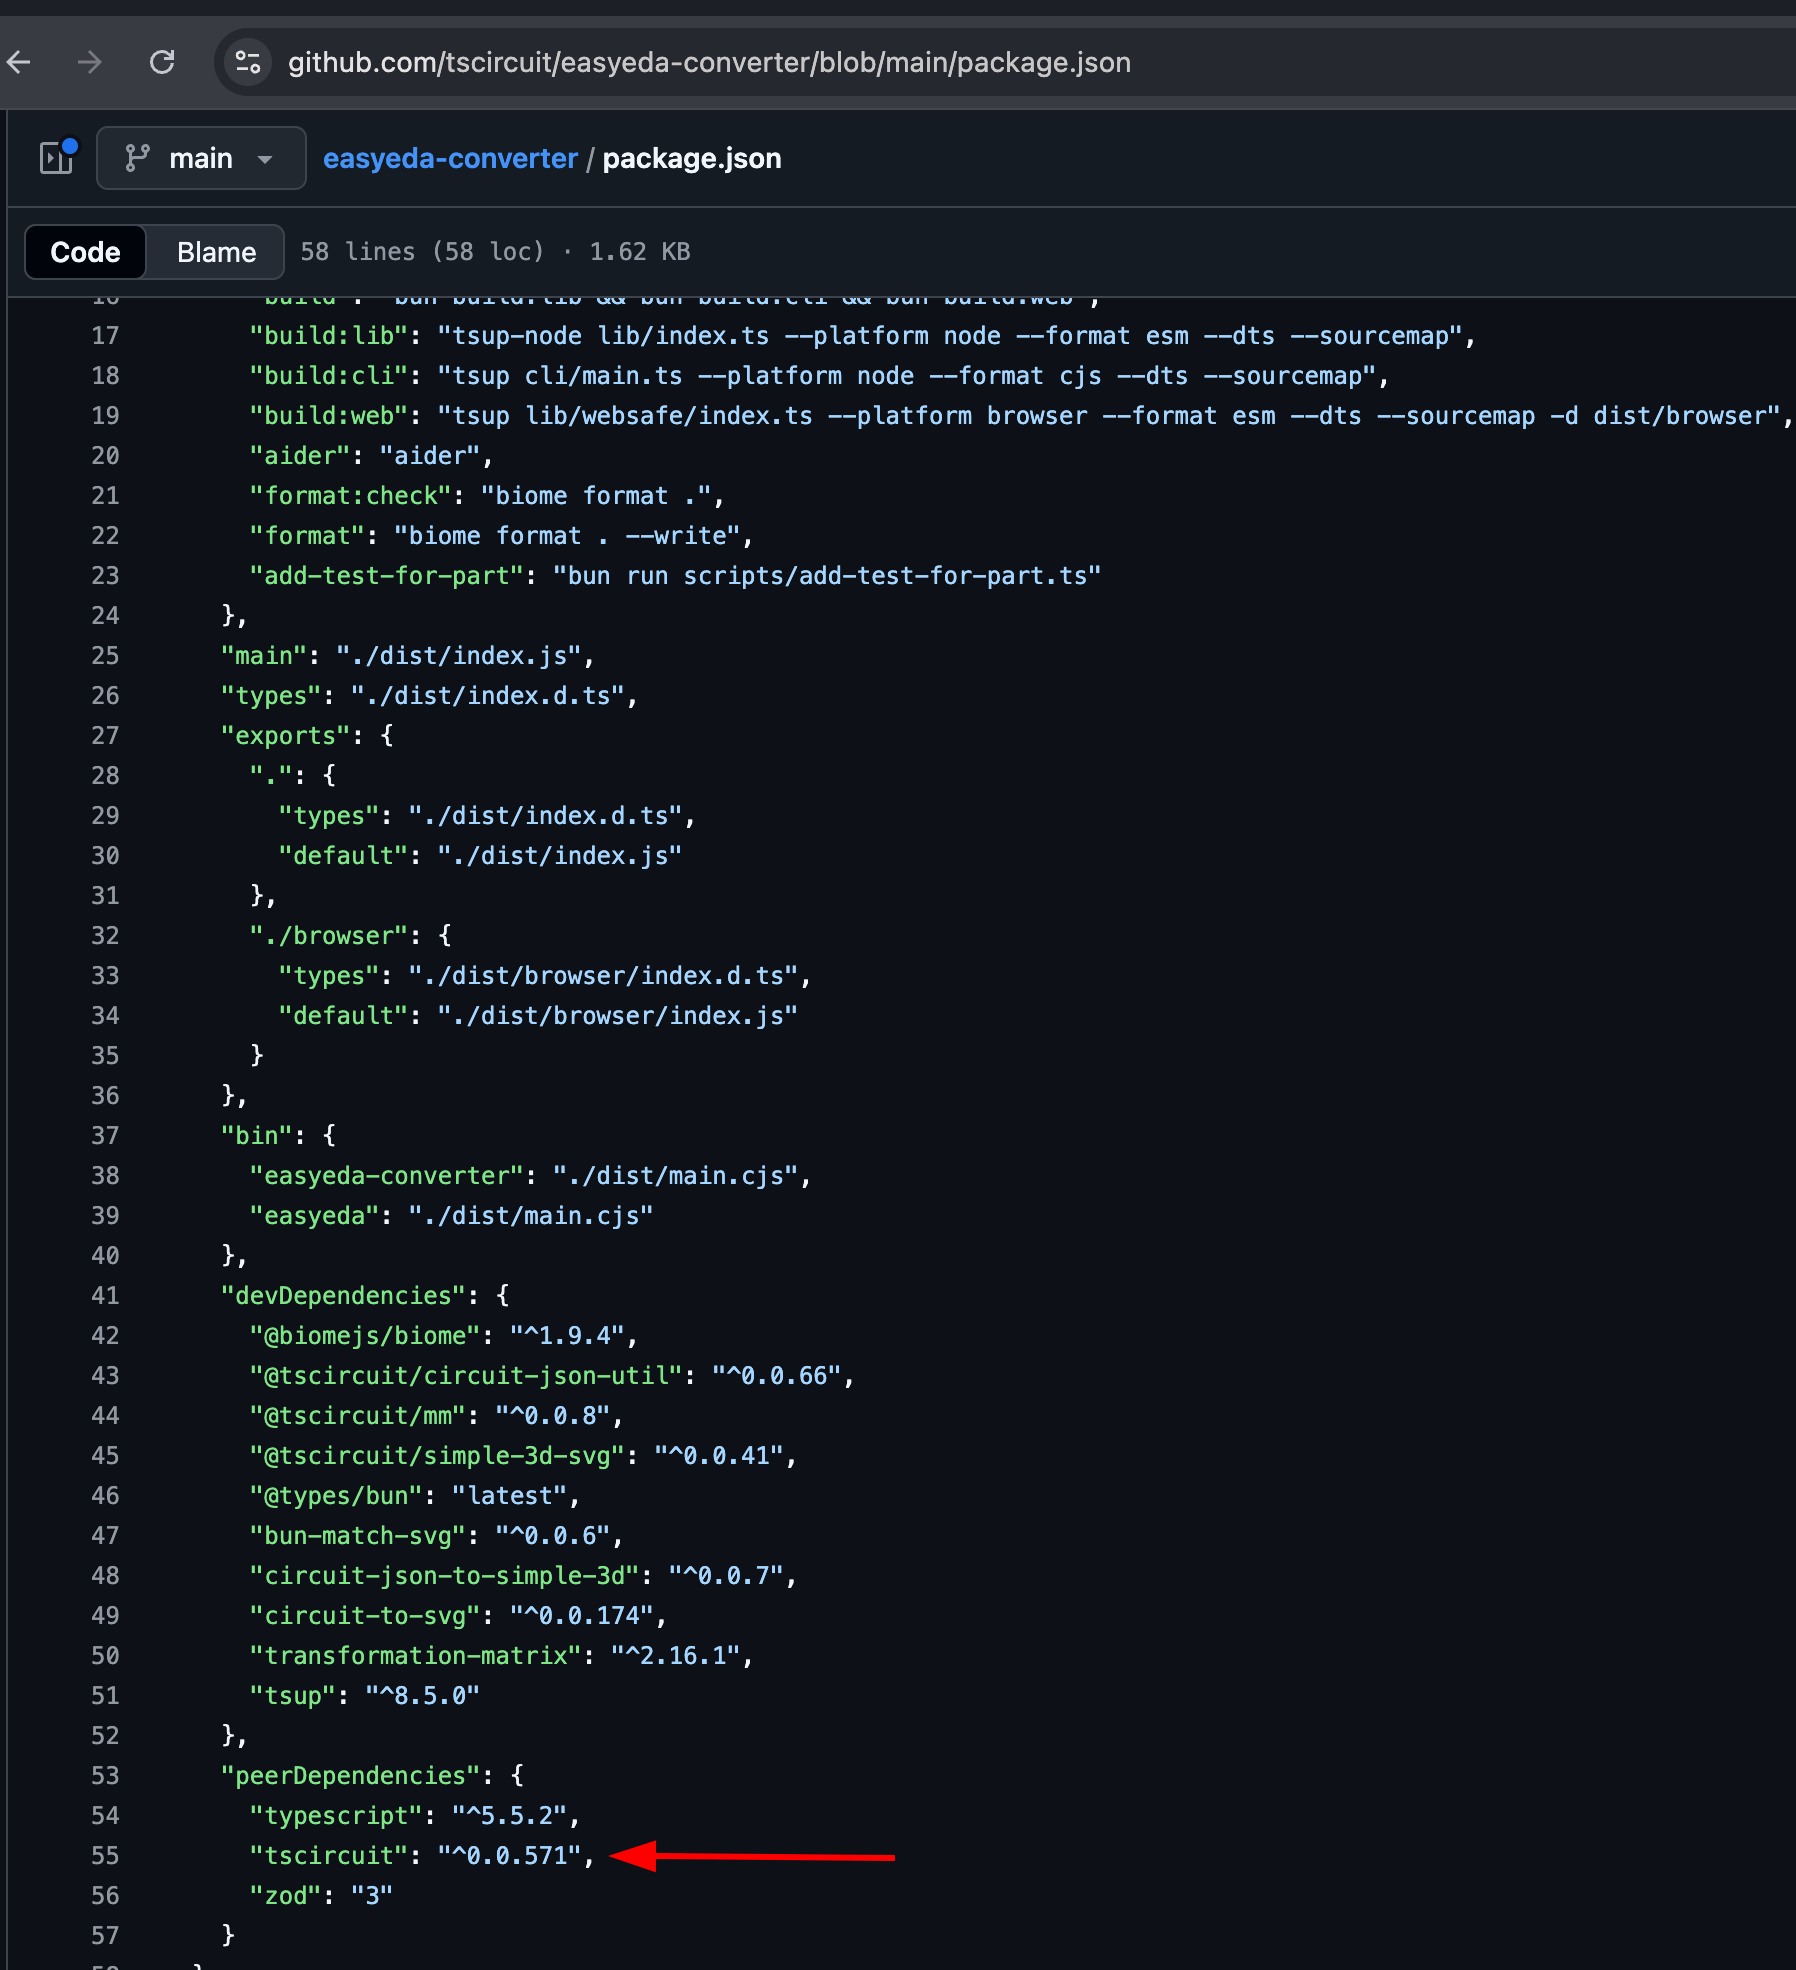Select line number 53

[105, 1776]
